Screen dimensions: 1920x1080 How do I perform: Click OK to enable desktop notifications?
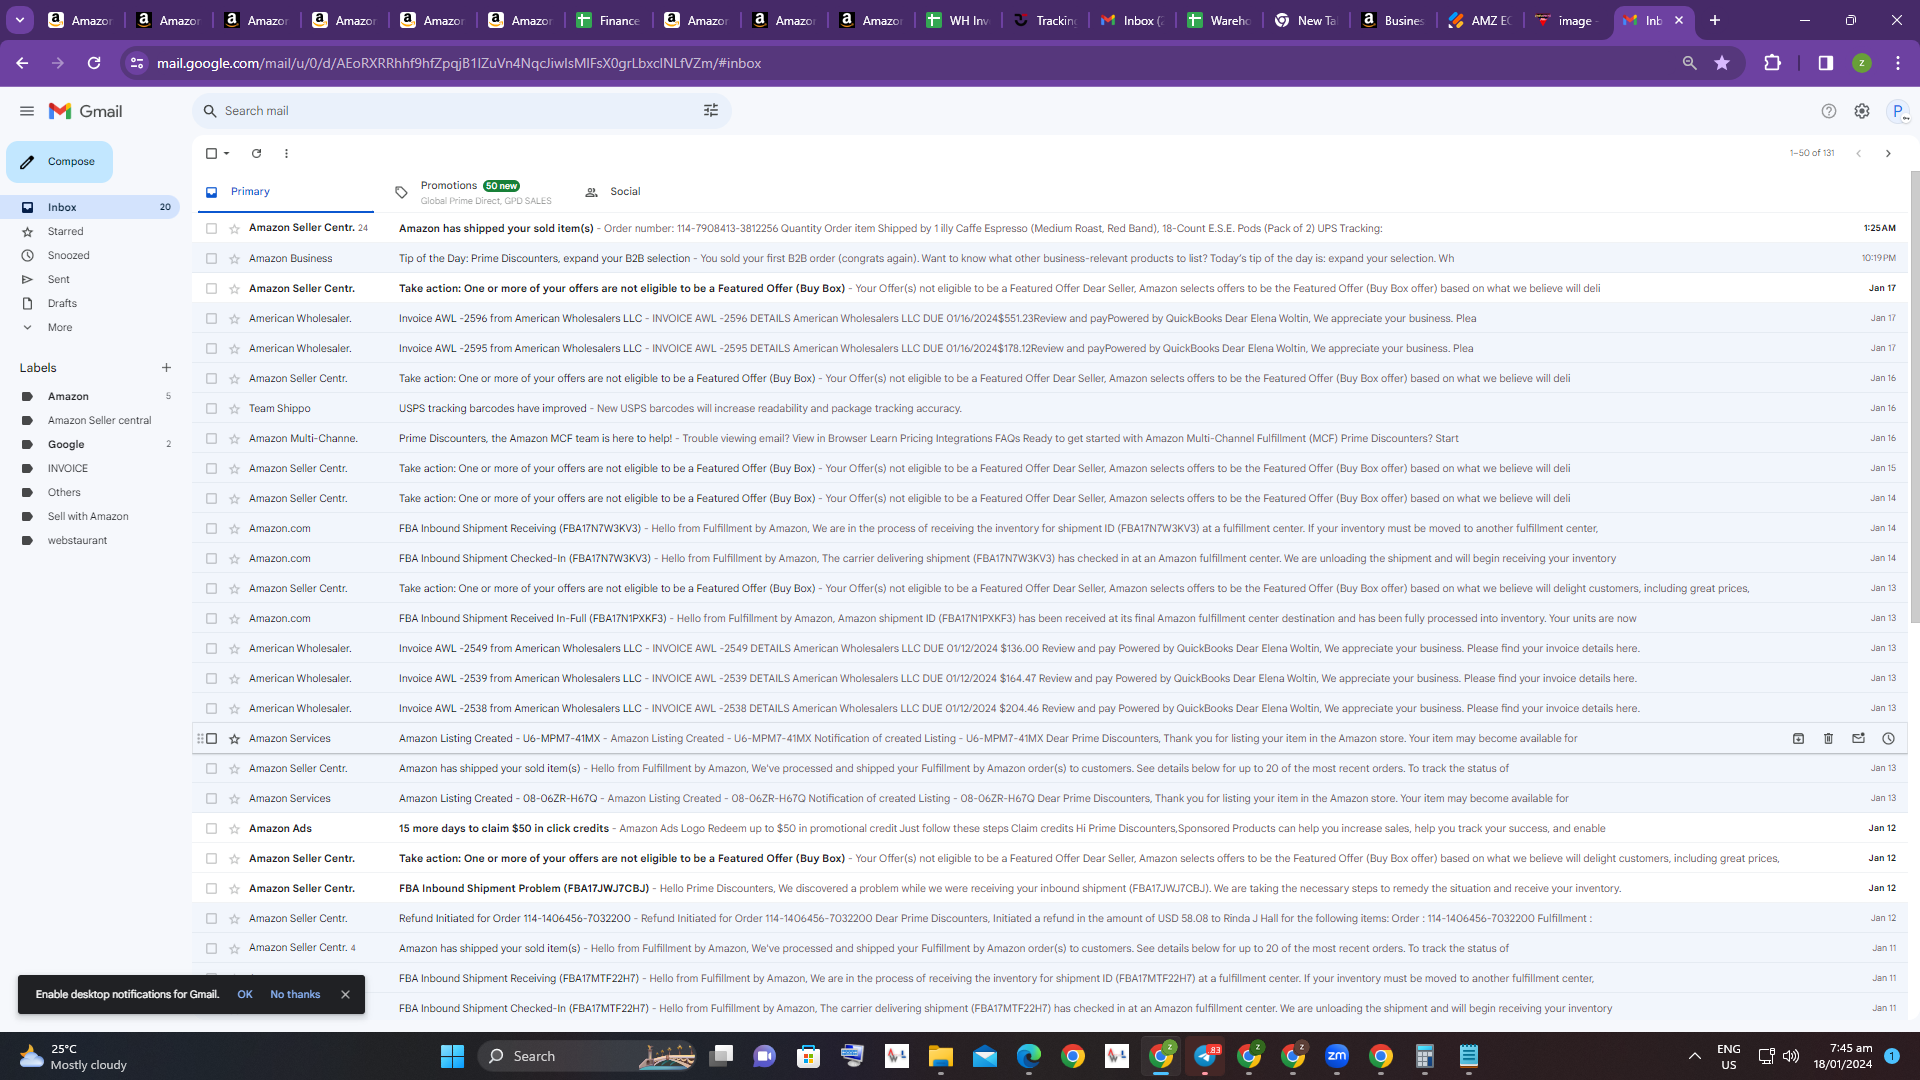245,994
